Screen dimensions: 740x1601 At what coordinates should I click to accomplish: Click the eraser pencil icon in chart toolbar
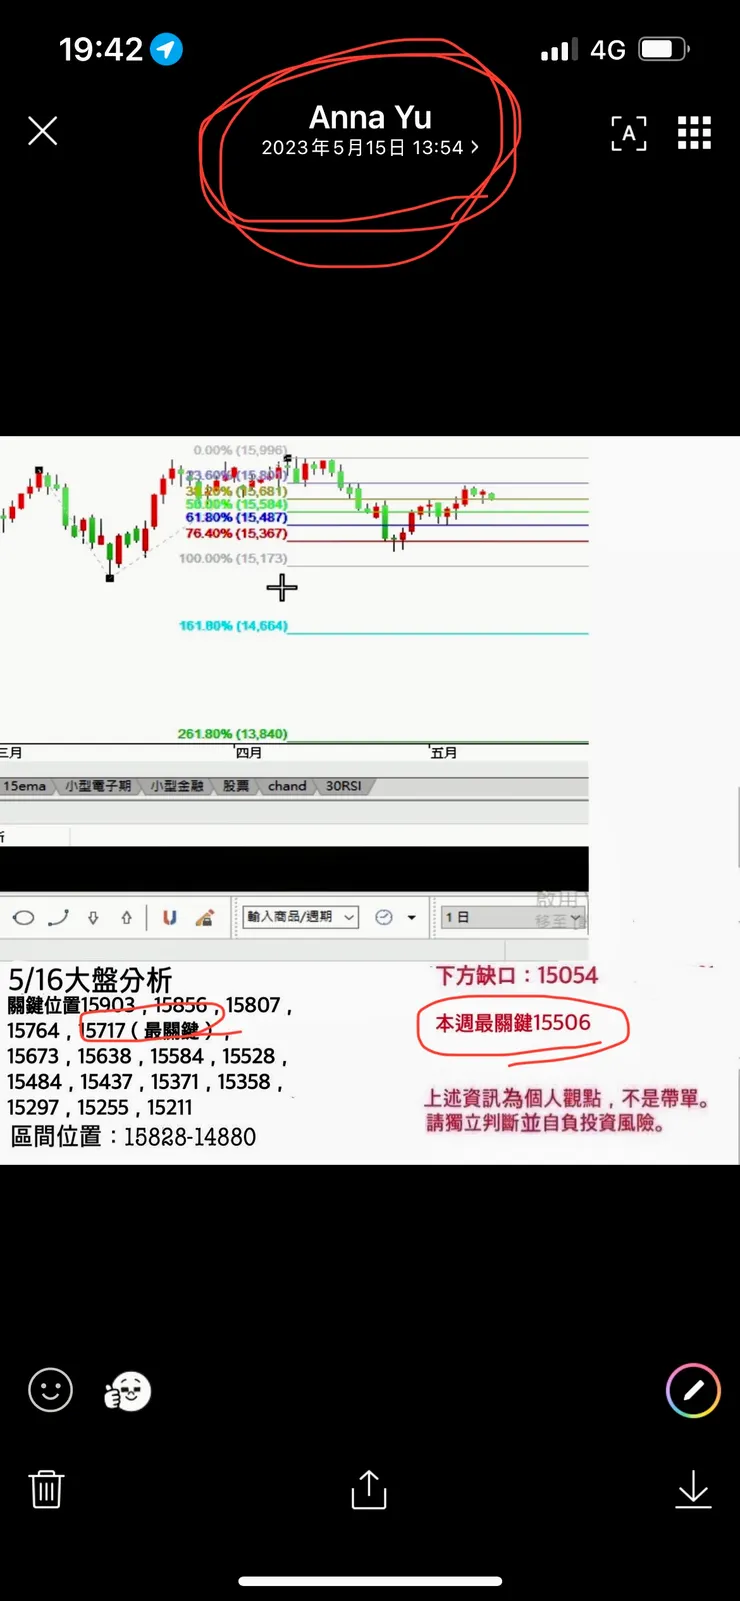[x=204, y=917]
